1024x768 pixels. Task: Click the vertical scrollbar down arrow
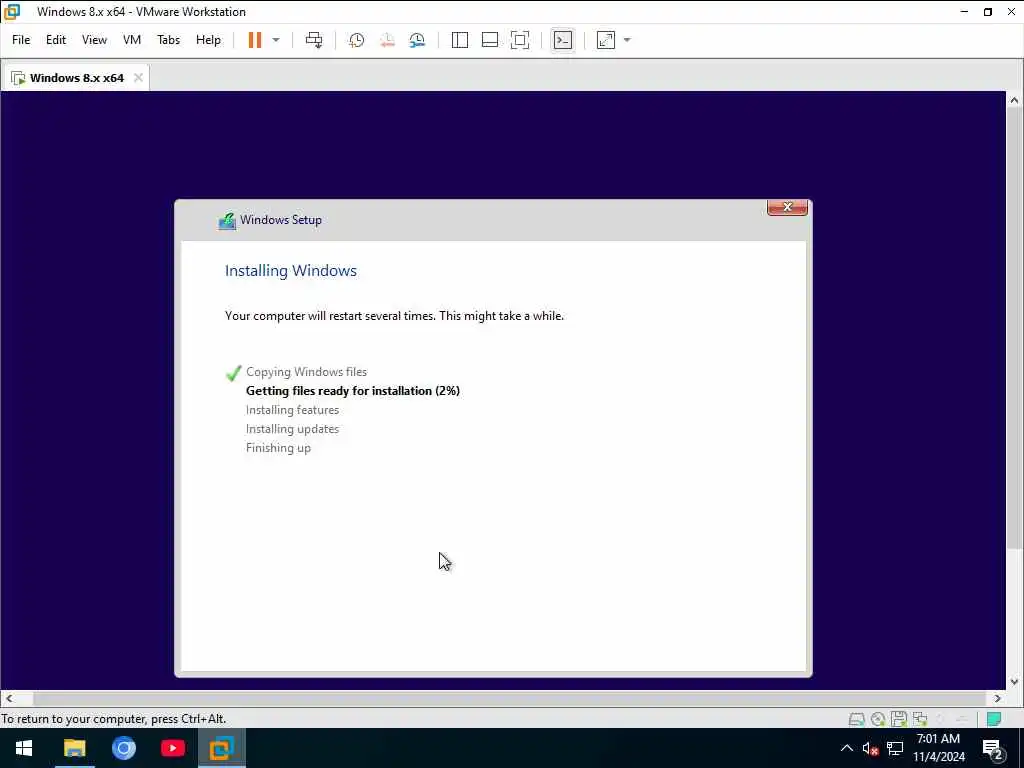pos(1014,682)
